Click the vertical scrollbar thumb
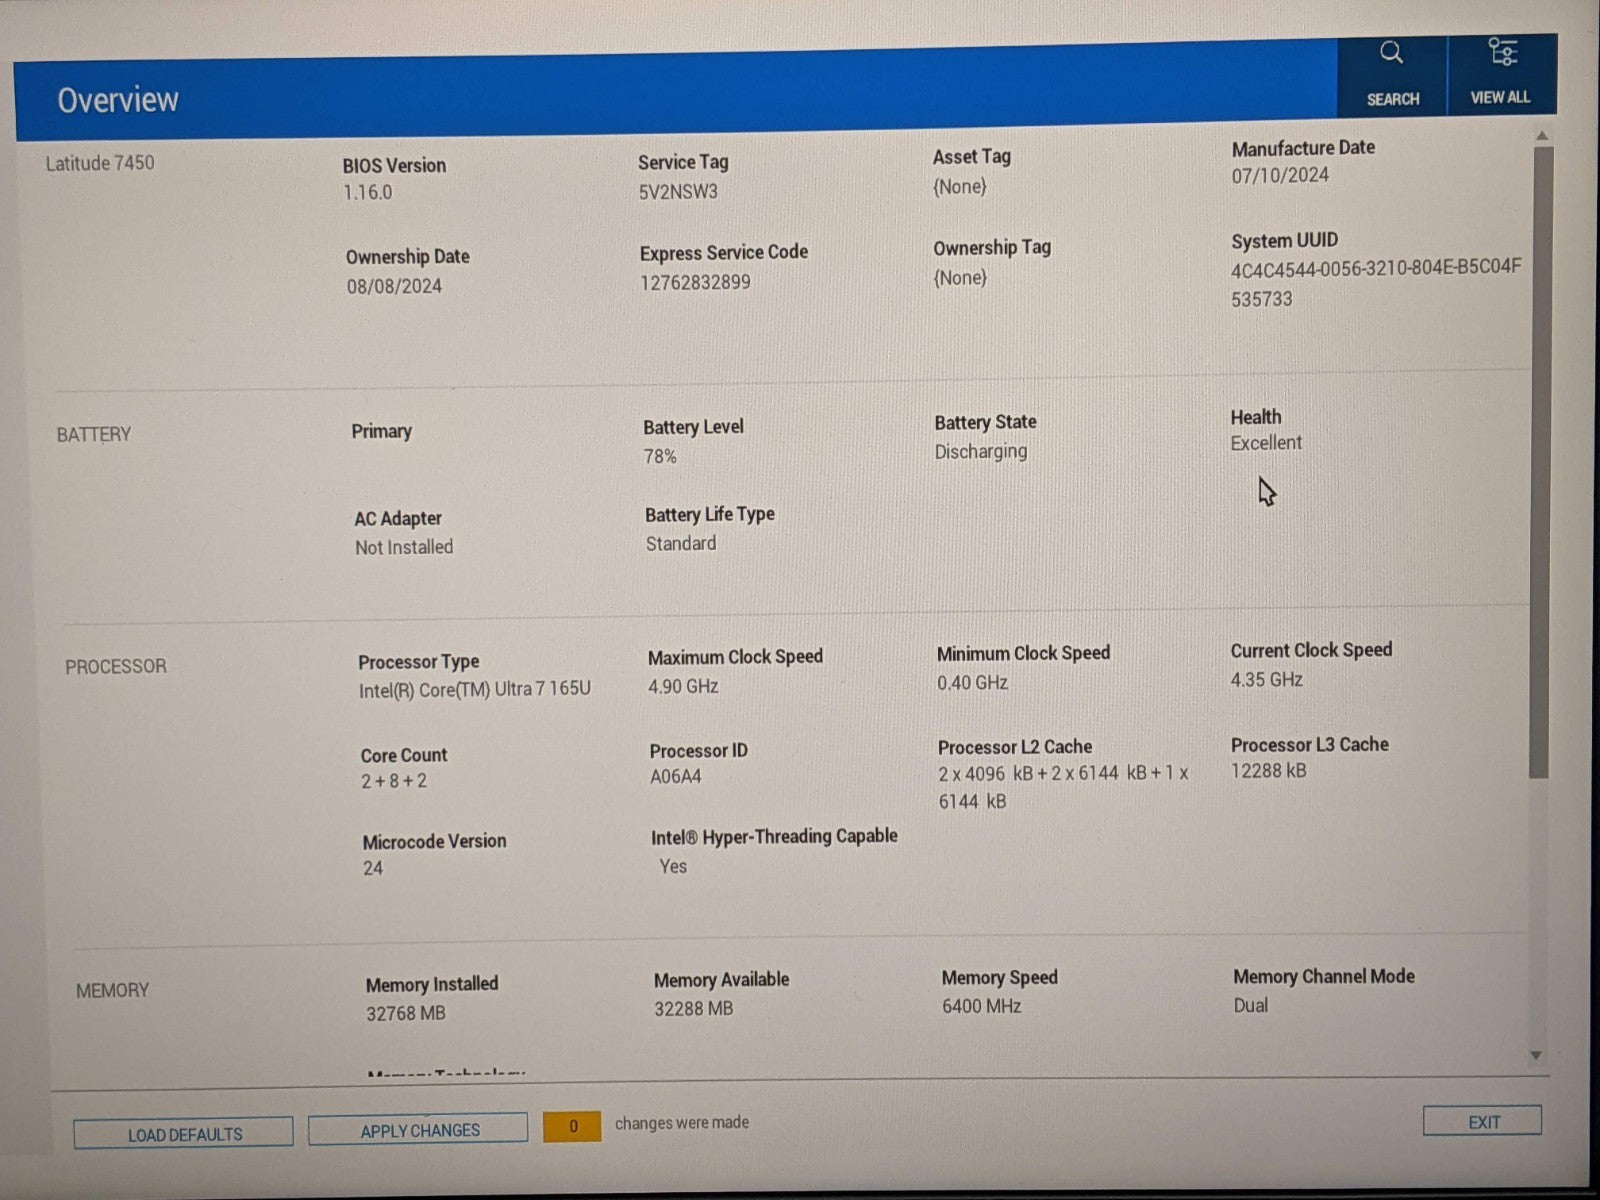This screenshot has height=1200, width=1600. click(x=1541, y=460)
